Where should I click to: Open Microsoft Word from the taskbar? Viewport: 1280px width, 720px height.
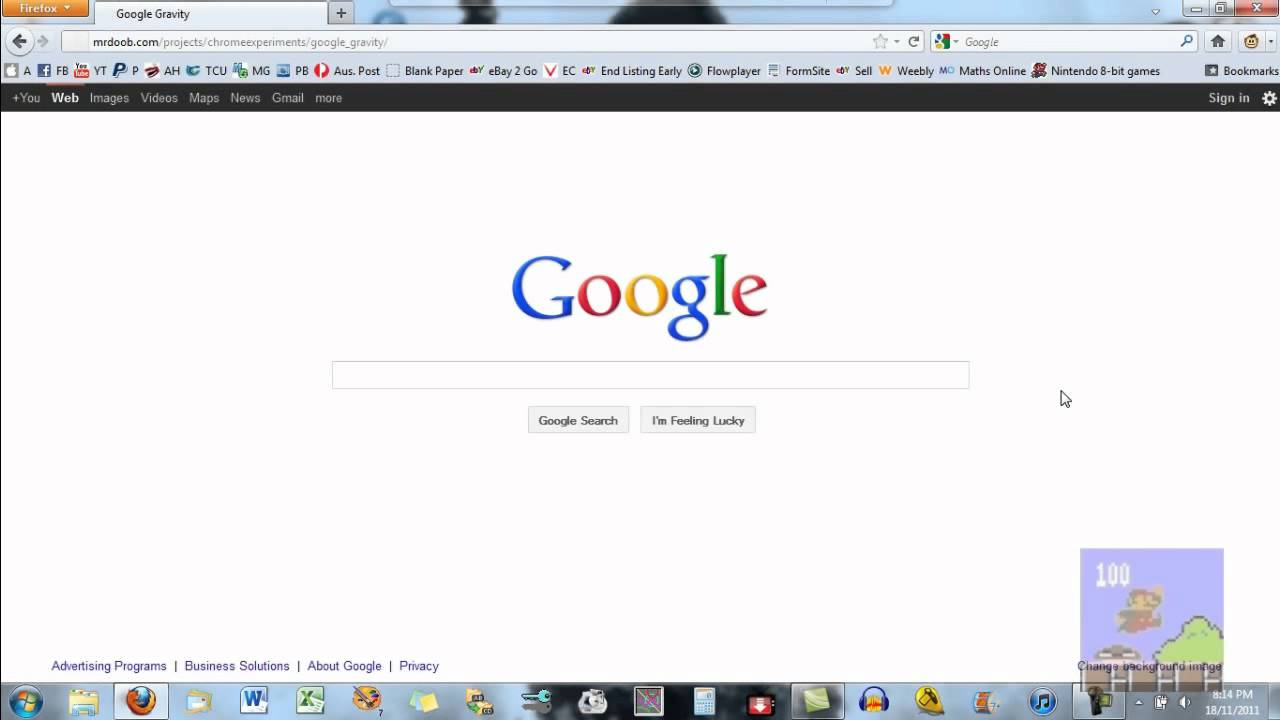[253, 701]
